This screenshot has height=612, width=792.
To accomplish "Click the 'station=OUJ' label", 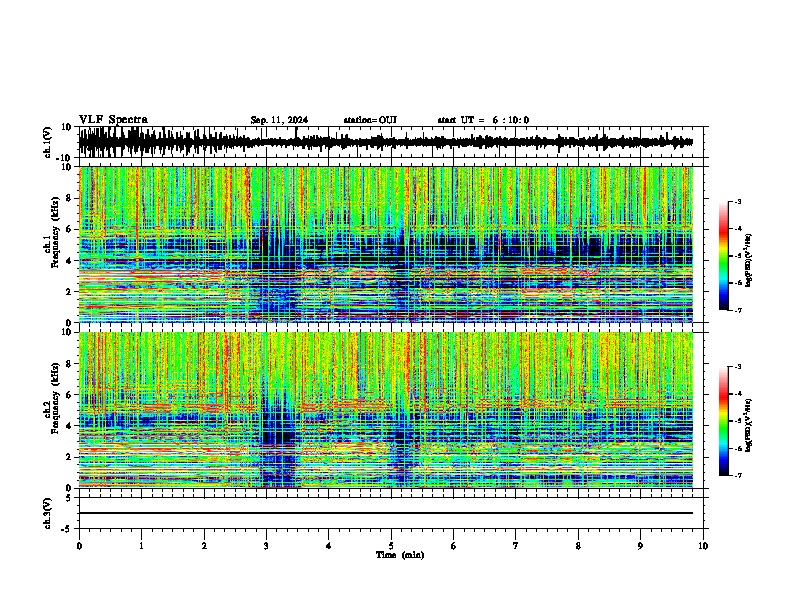I will click(370, 120).
